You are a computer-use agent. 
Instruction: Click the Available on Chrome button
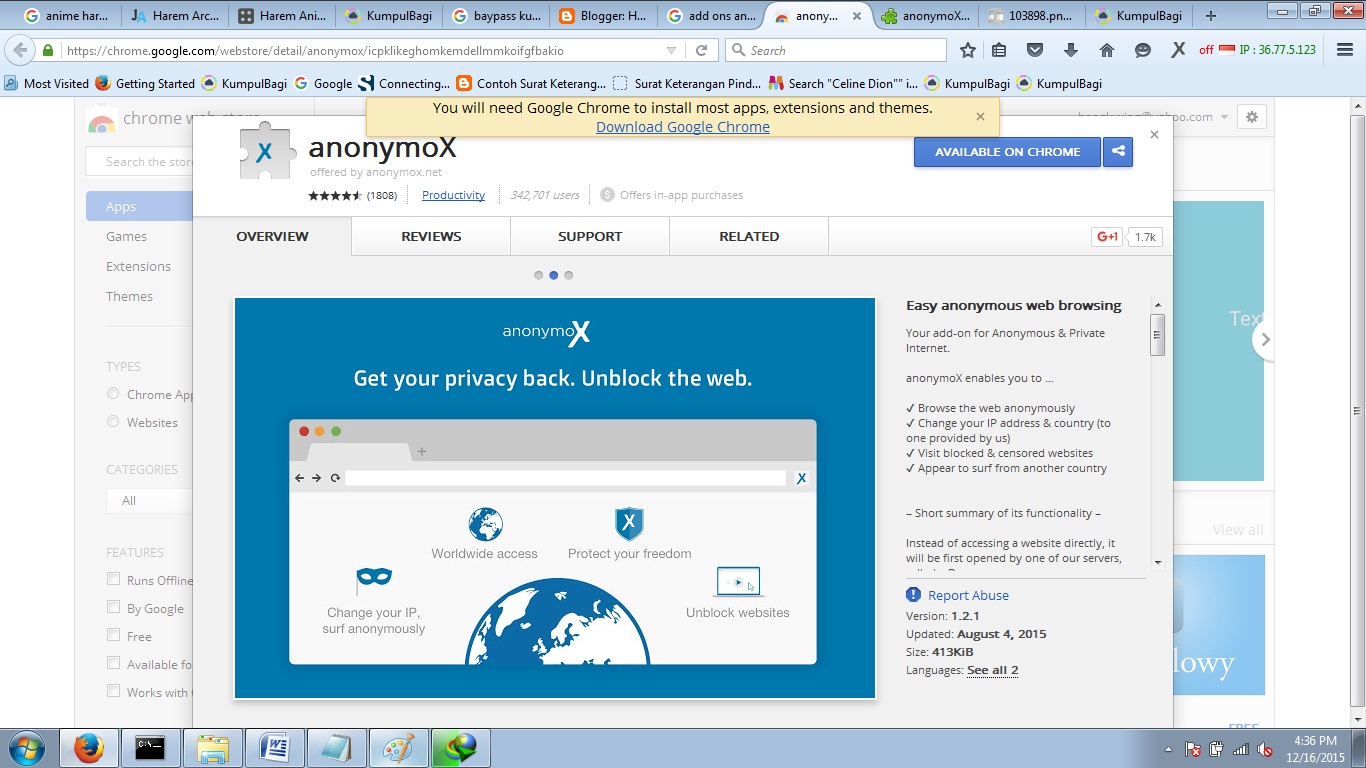tap(1007, 152)
